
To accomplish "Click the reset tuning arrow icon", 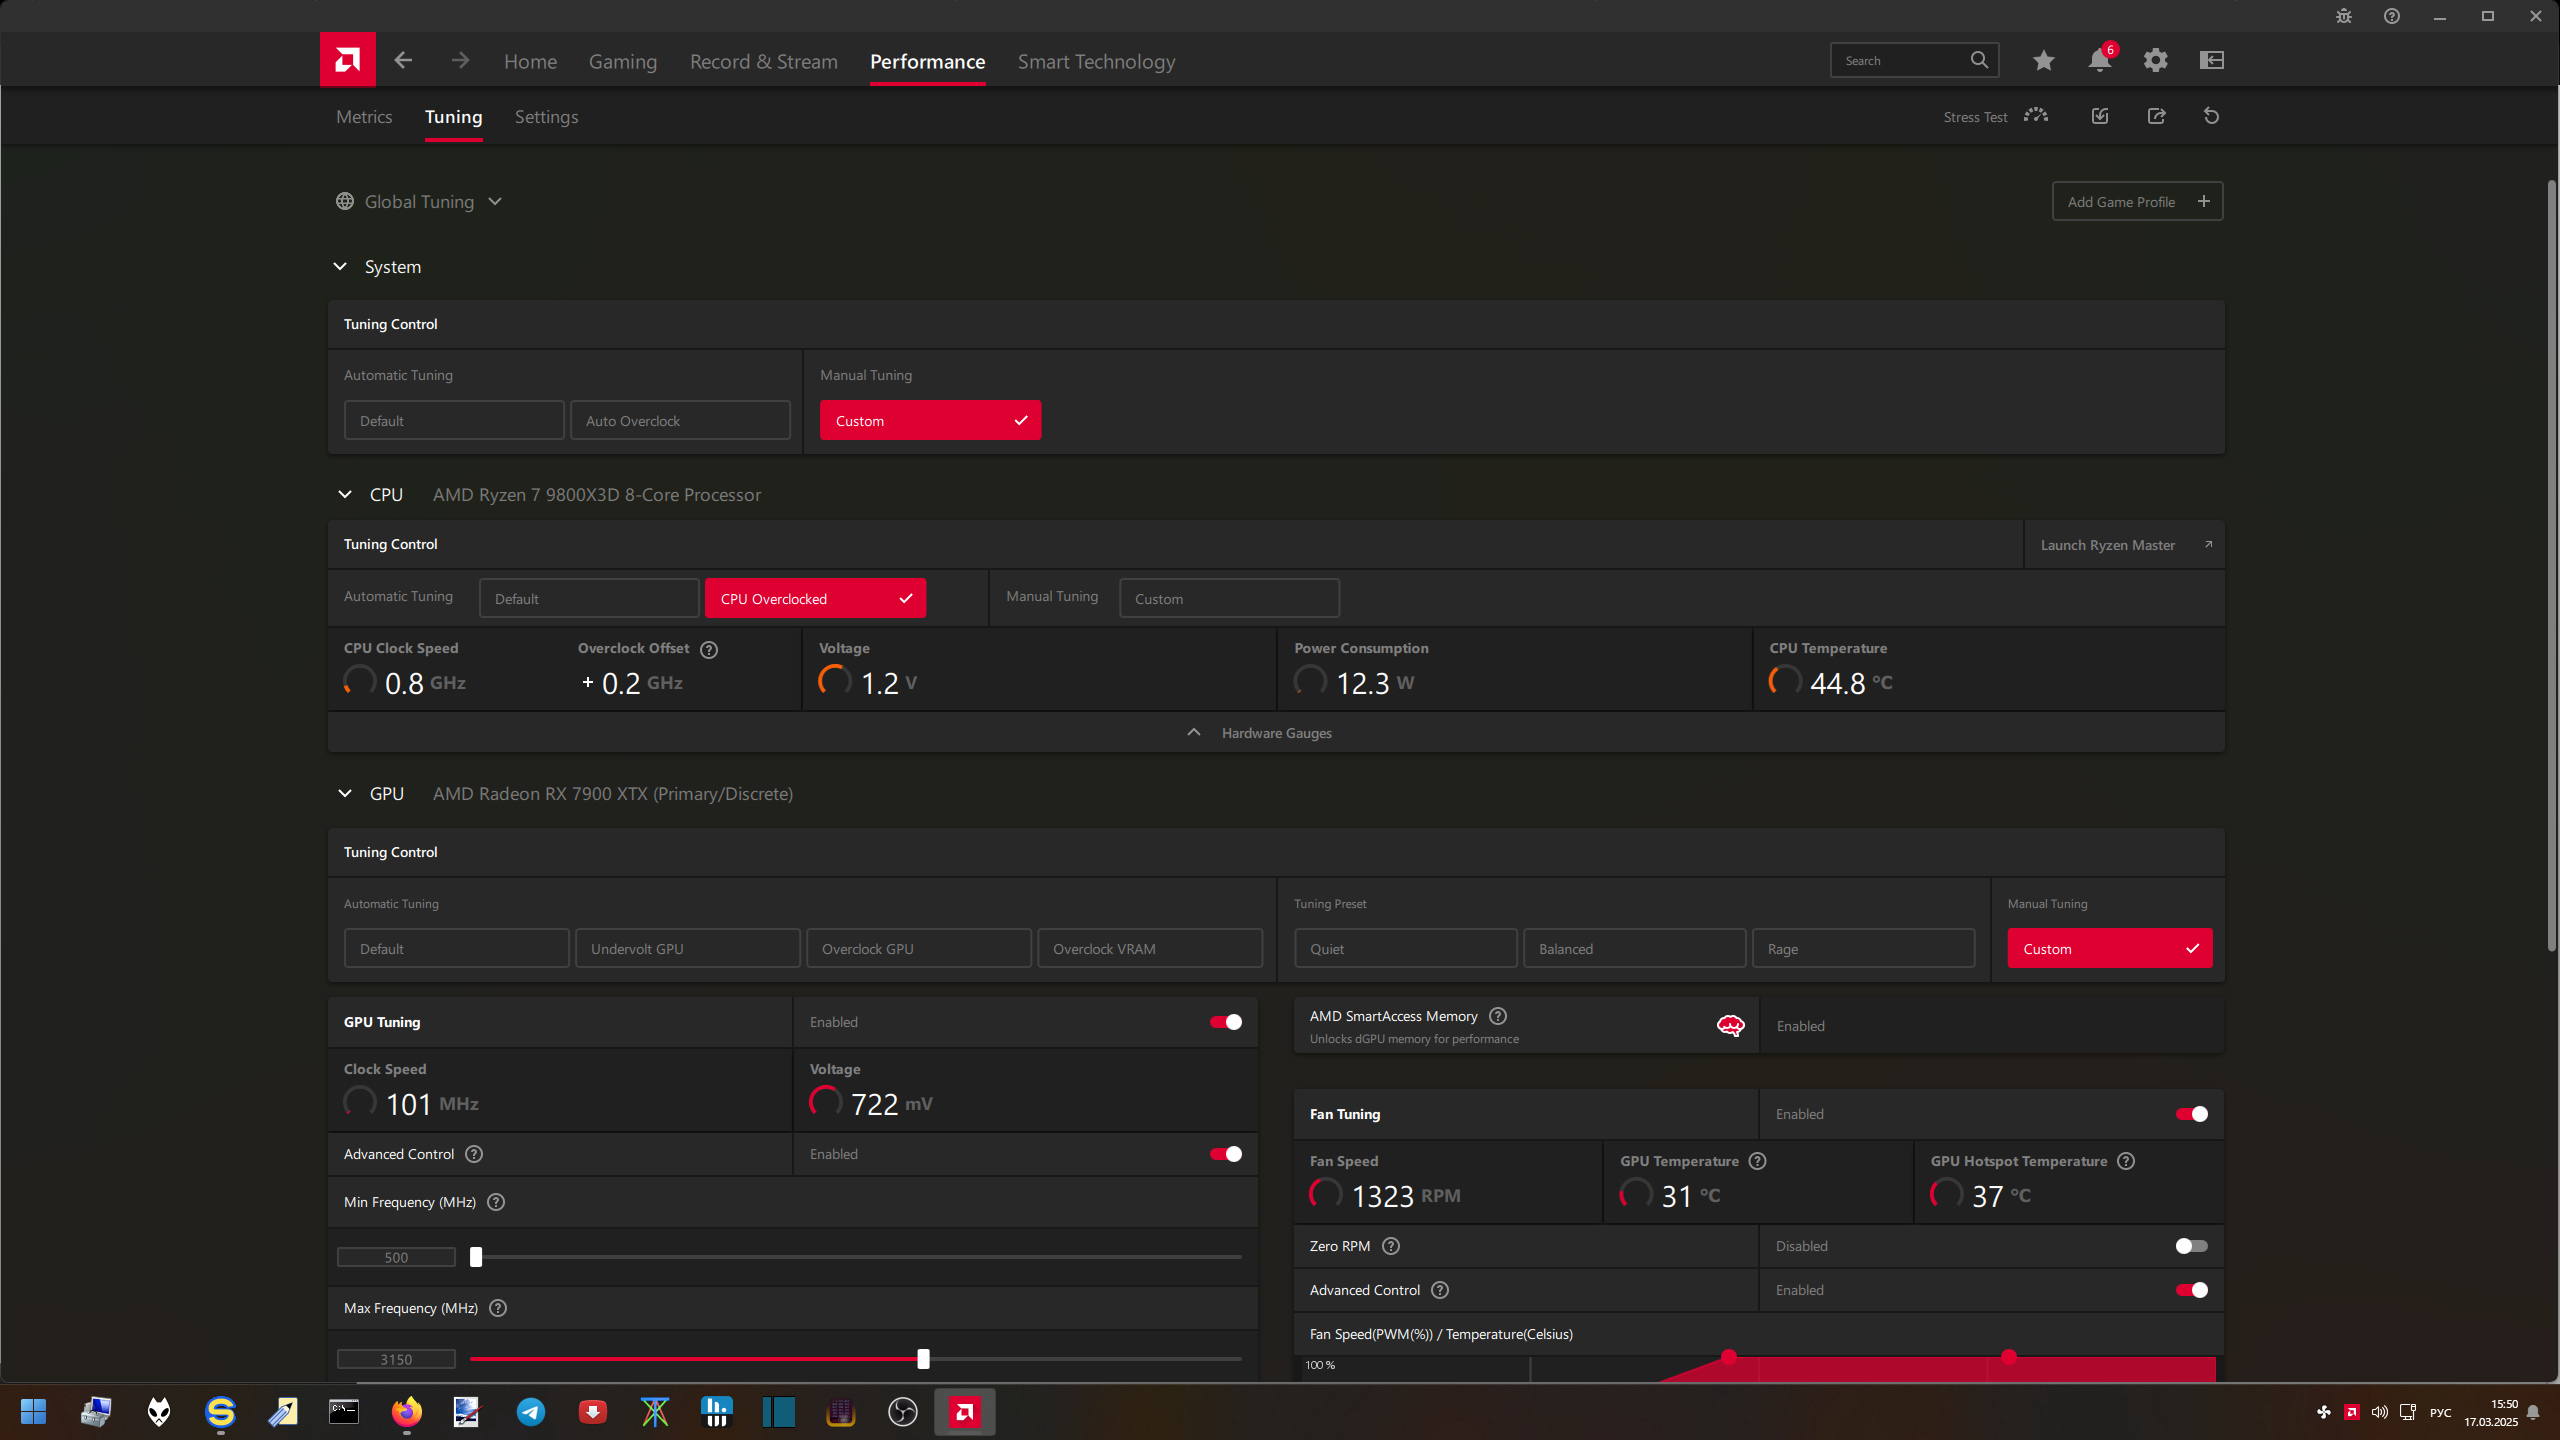I will pos(2211,116).
